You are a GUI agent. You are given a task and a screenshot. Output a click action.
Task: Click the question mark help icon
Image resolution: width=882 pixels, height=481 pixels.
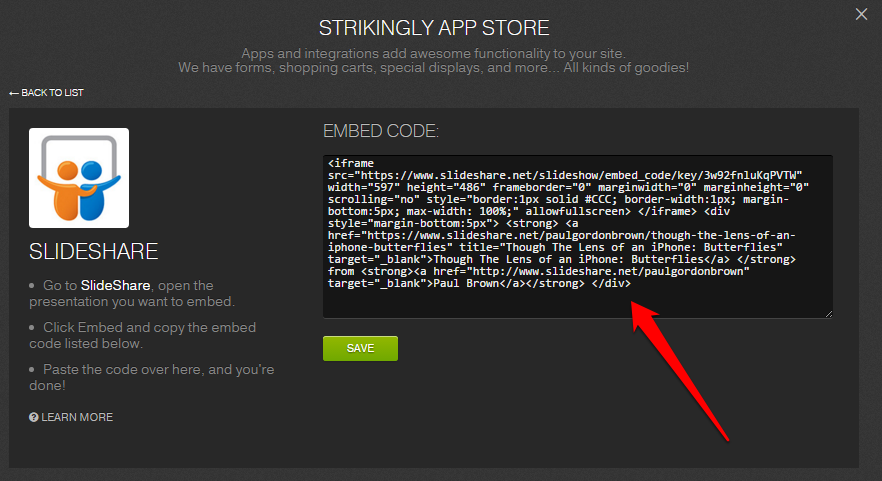coord(34,417)
